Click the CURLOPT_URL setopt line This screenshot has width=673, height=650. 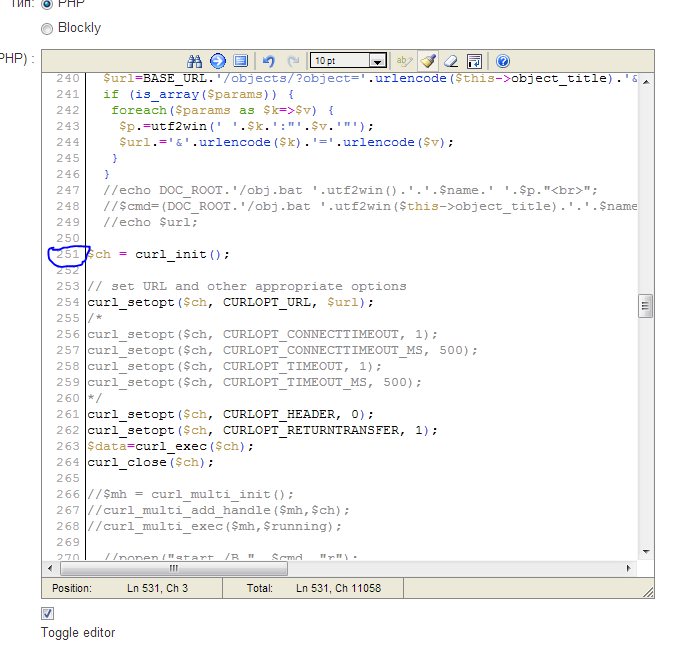tap(230, 302)
